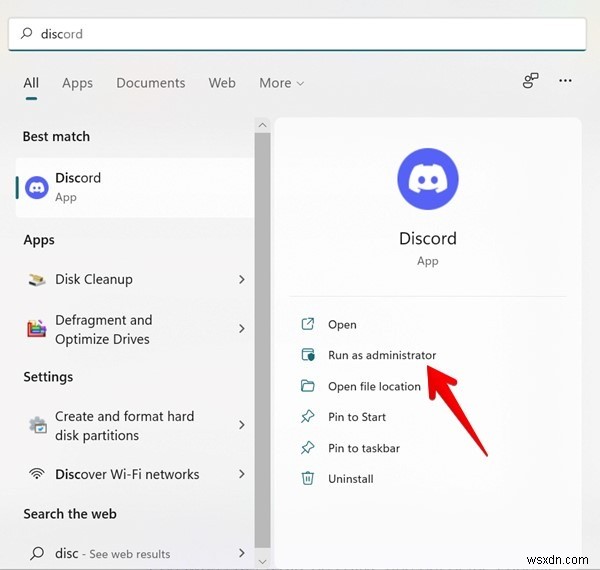Click the large Discord logo in preview pane

(428, 179)
